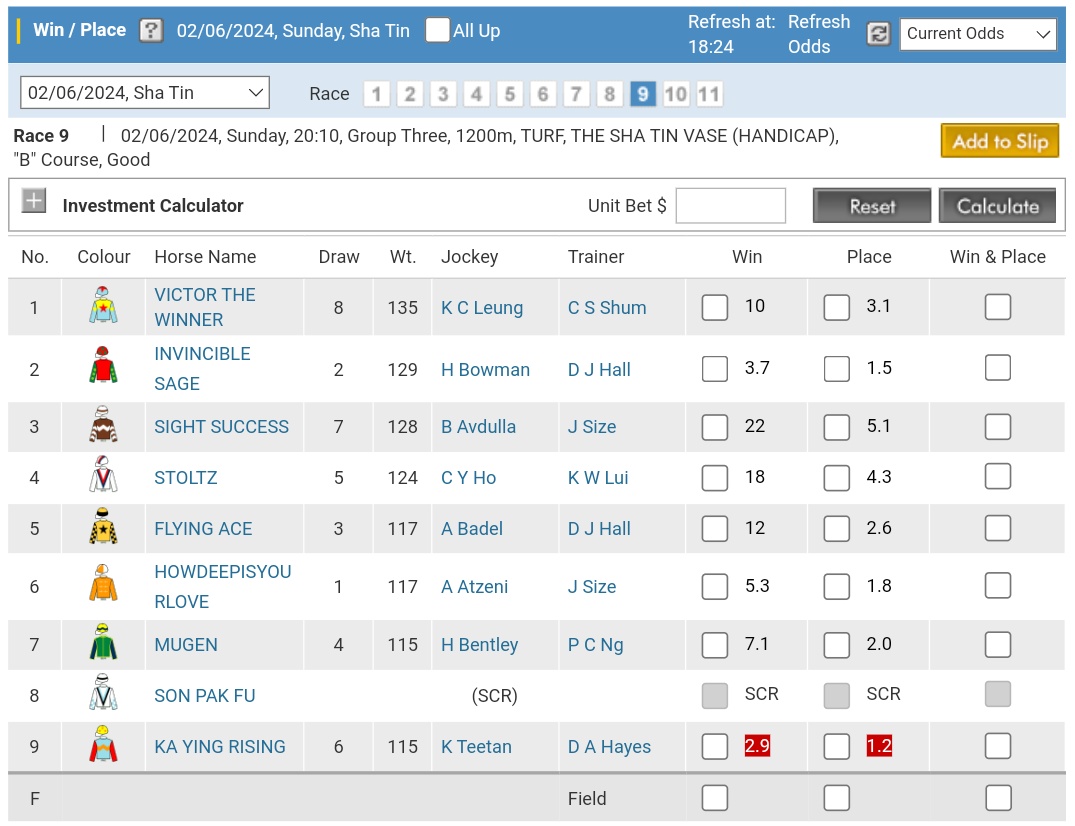Open jockey K Teetan's link
The width and height of the screenshot is (1075, 826).
pos(476,746)
